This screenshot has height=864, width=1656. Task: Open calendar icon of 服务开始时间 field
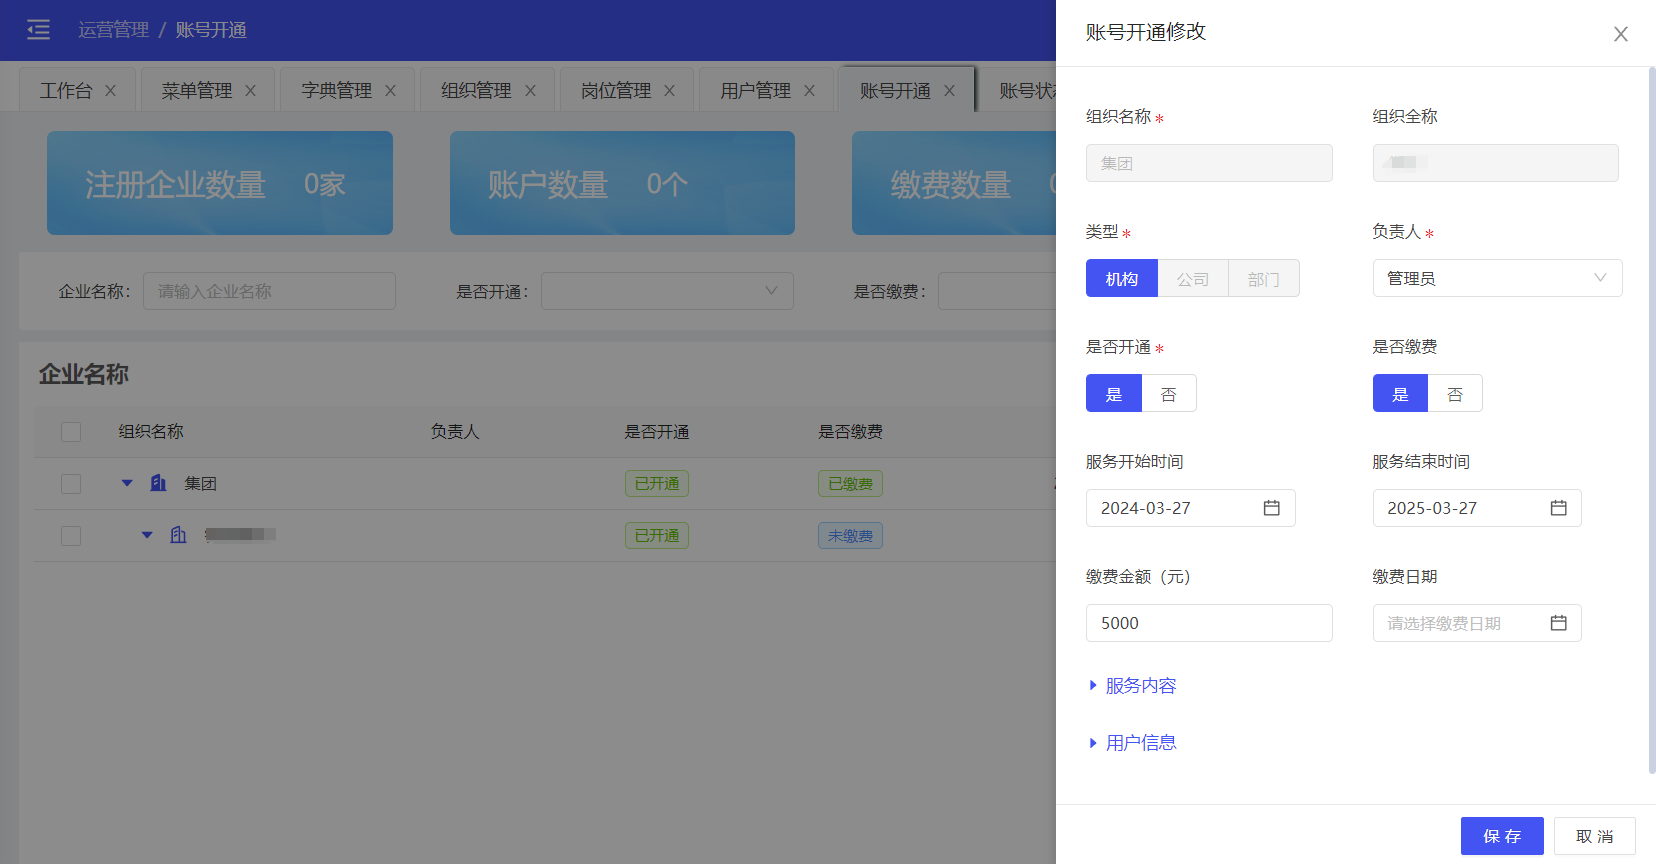[x=1271, y=508]
